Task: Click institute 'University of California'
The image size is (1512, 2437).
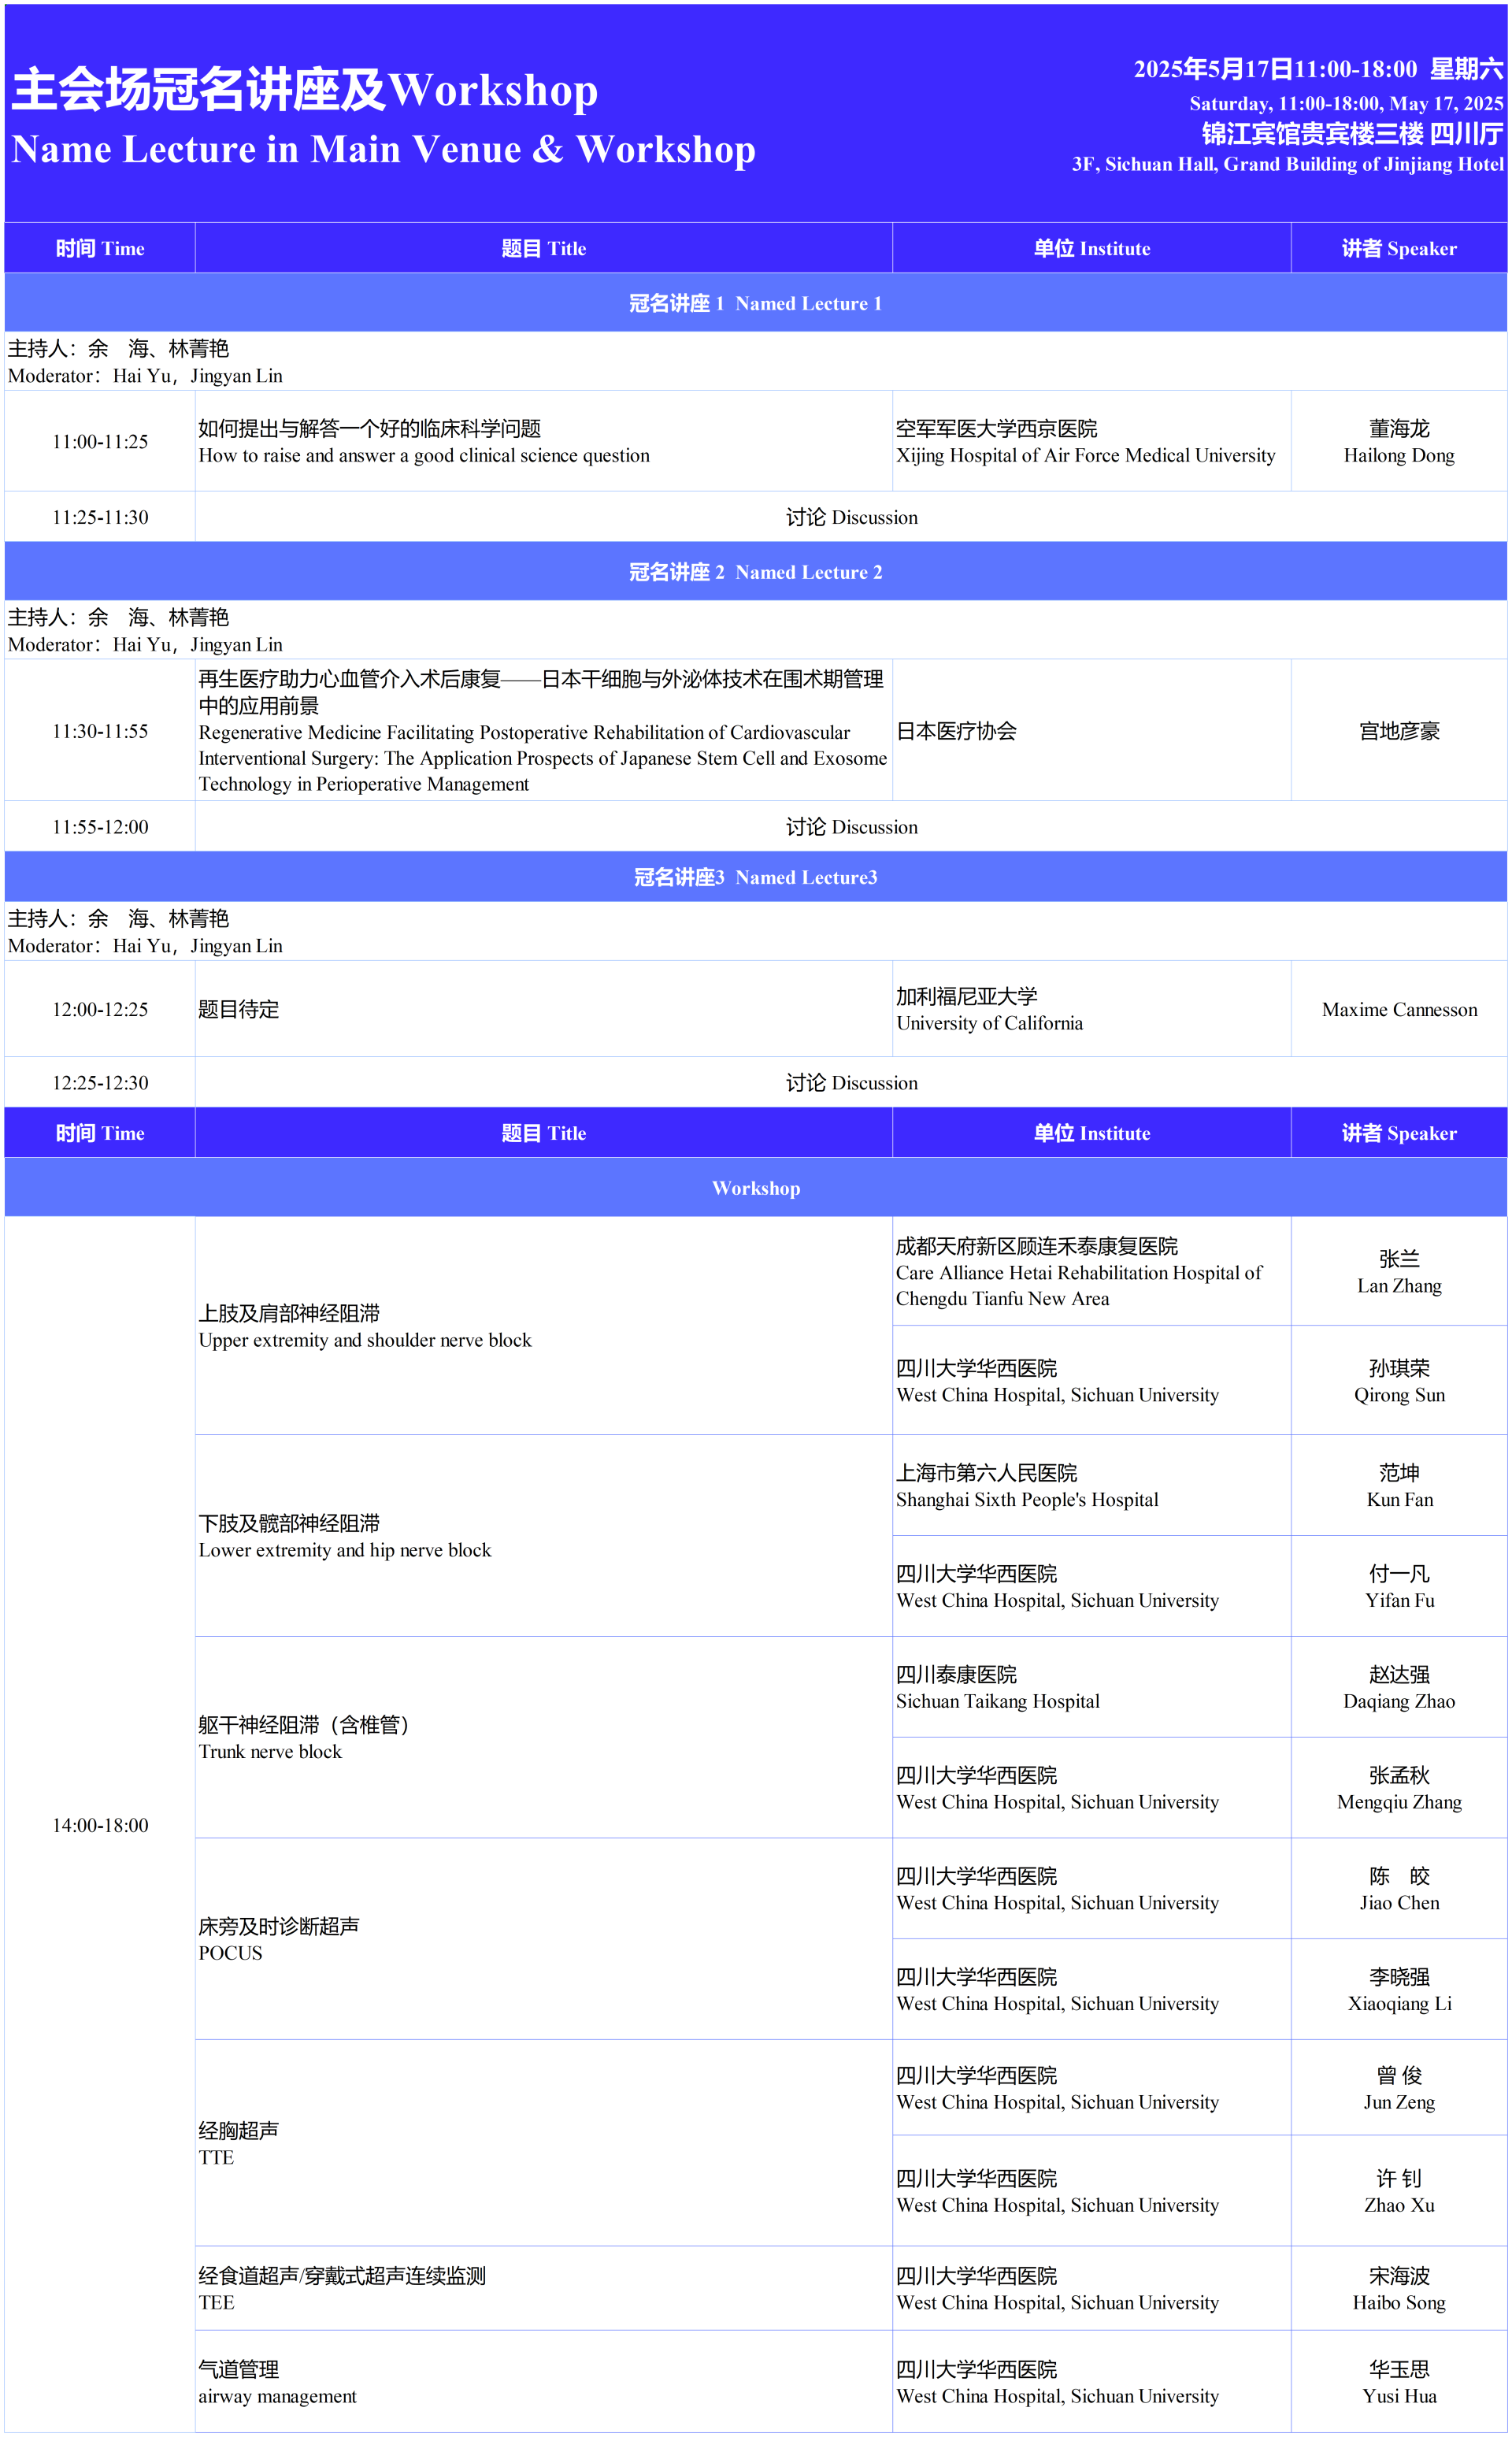Action: (x=989, y=1023)
